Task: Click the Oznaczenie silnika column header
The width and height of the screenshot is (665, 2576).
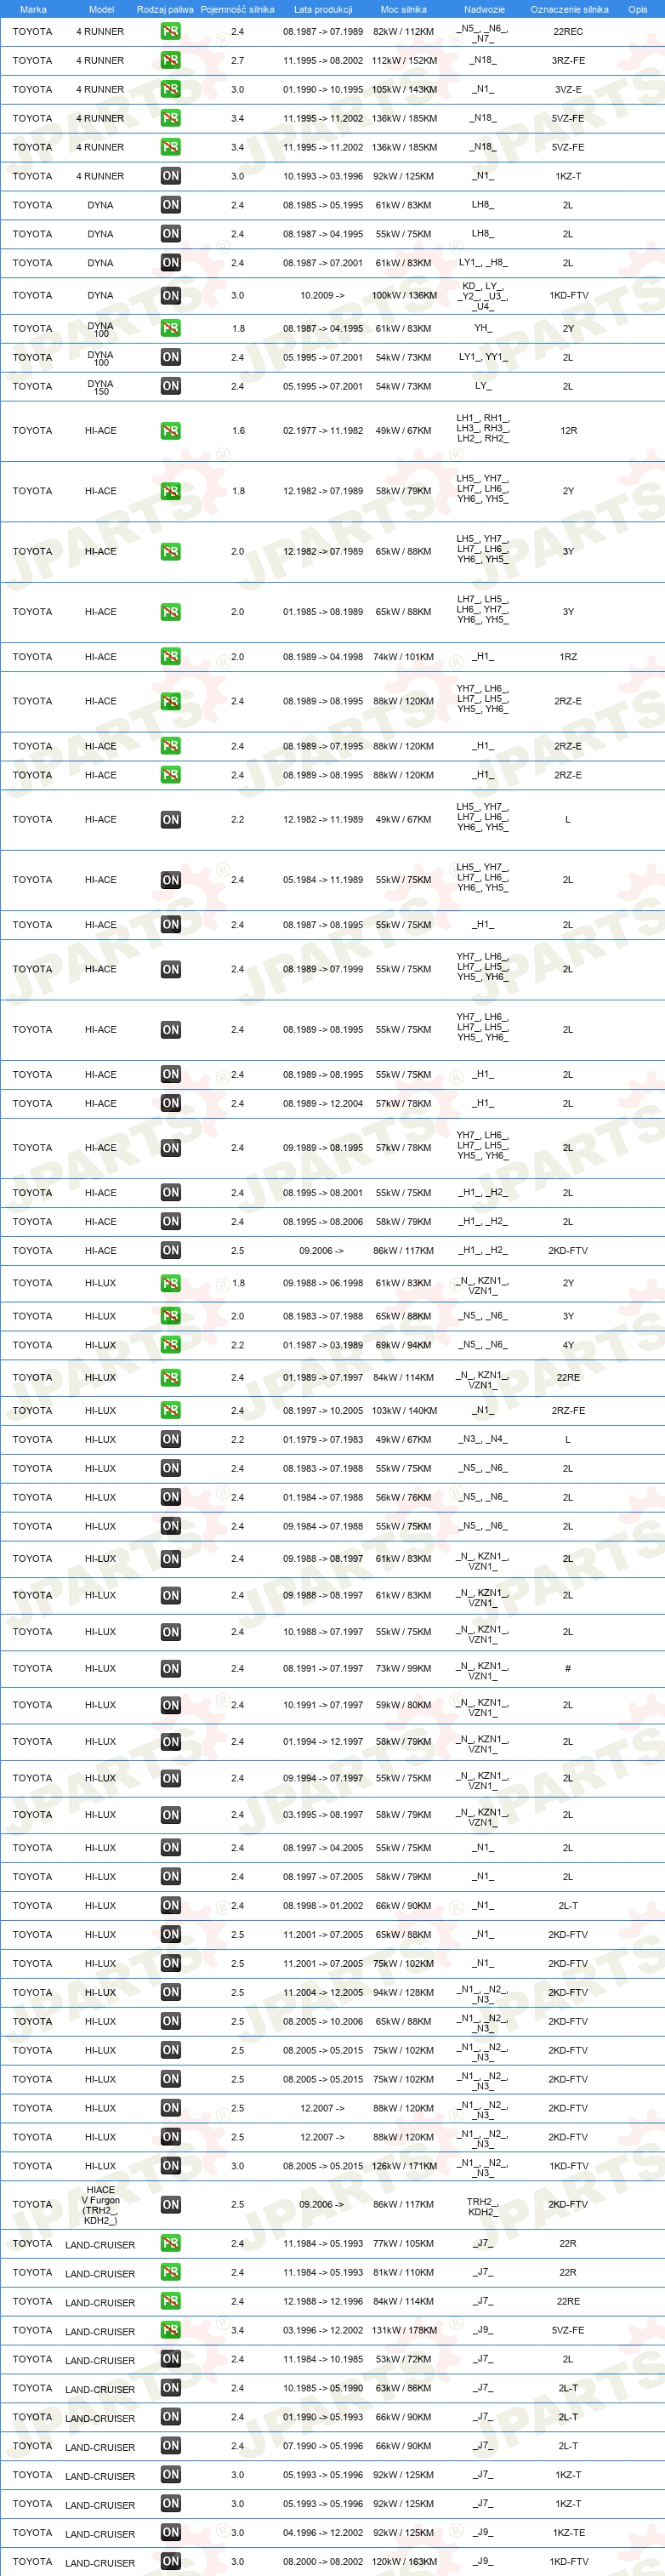Action: [569, 9]
